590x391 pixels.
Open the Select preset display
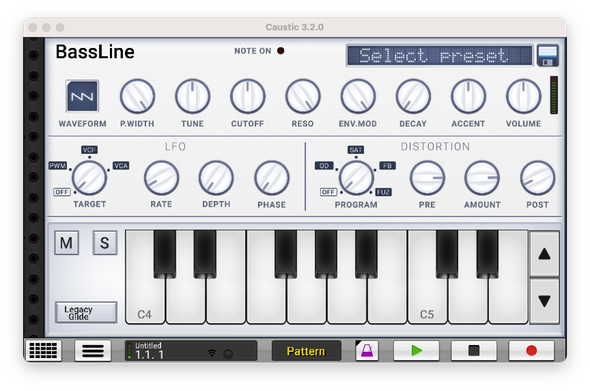coord(439,56)
